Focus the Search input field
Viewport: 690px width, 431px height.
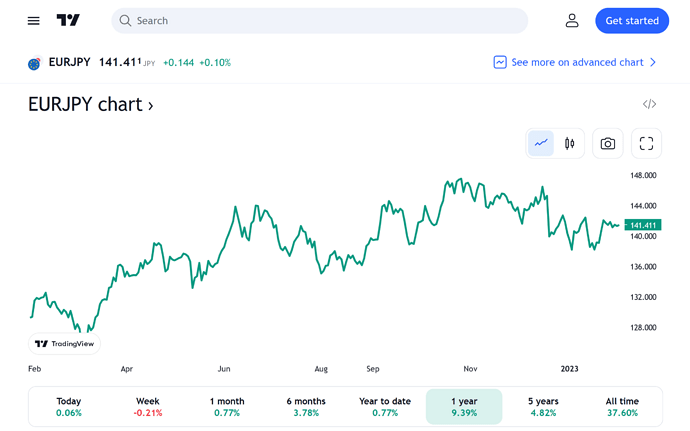pos(319,21)
